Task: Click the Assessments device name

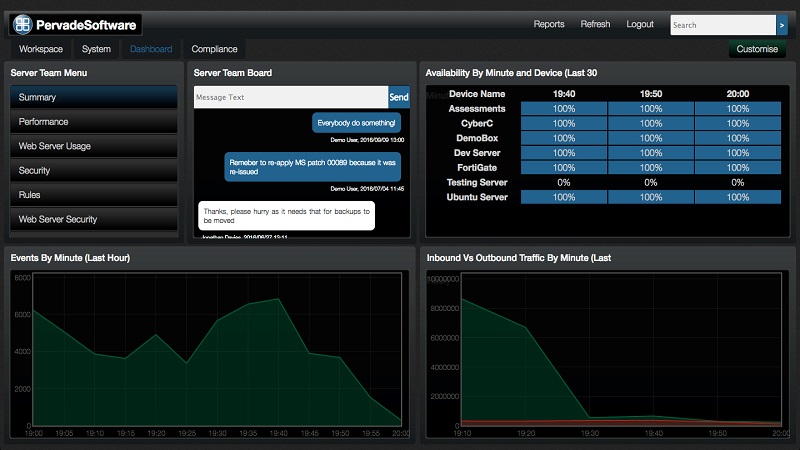Action: (477, 109)
